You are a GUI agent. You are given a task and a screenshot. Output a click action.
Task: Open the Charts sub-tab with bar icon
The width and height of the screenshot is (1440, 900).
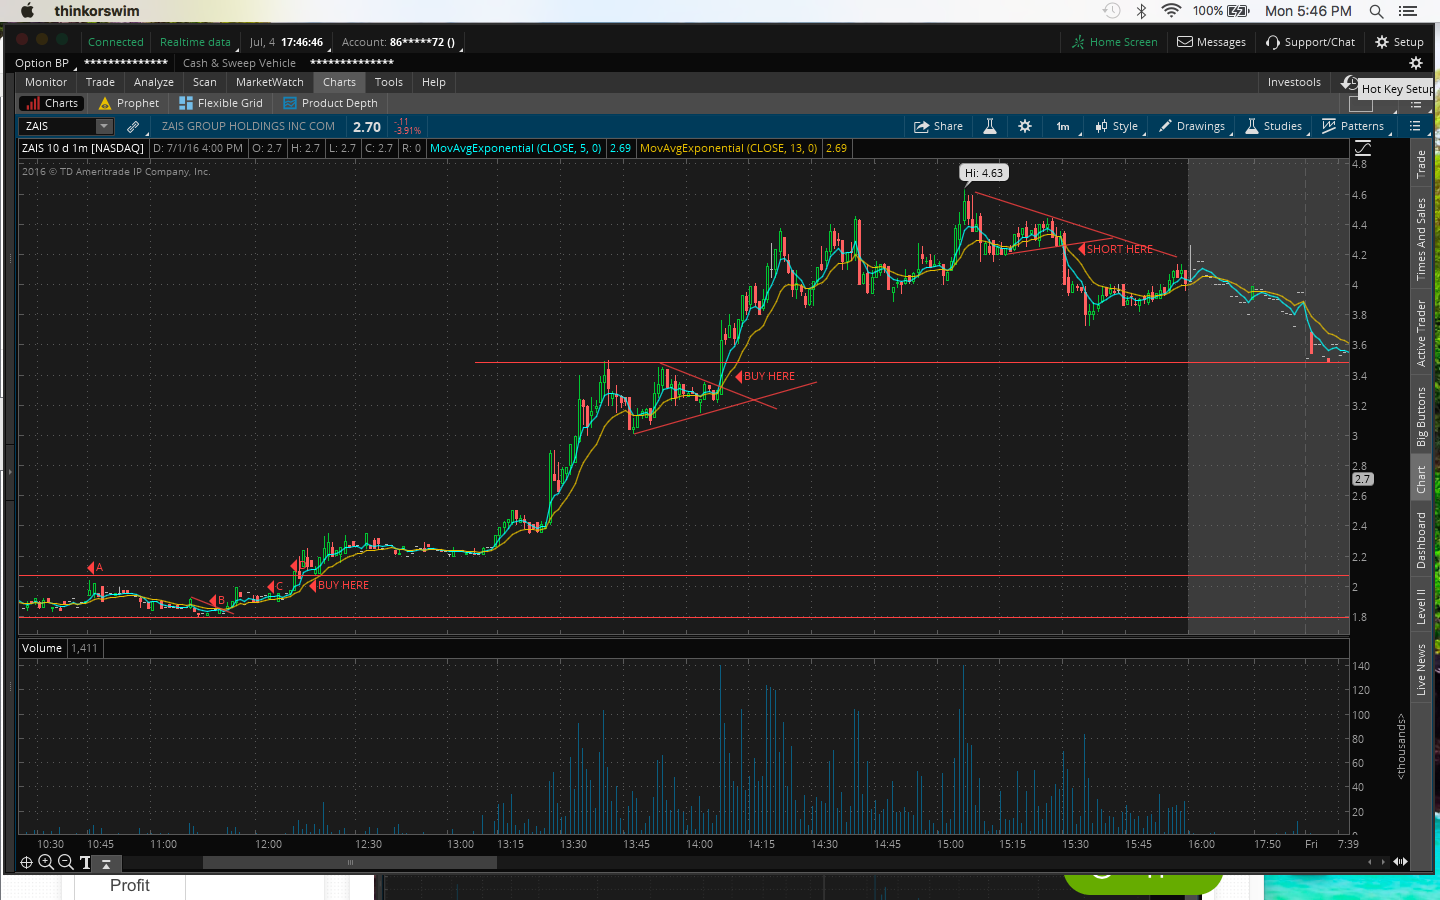[x=53, y=103]
